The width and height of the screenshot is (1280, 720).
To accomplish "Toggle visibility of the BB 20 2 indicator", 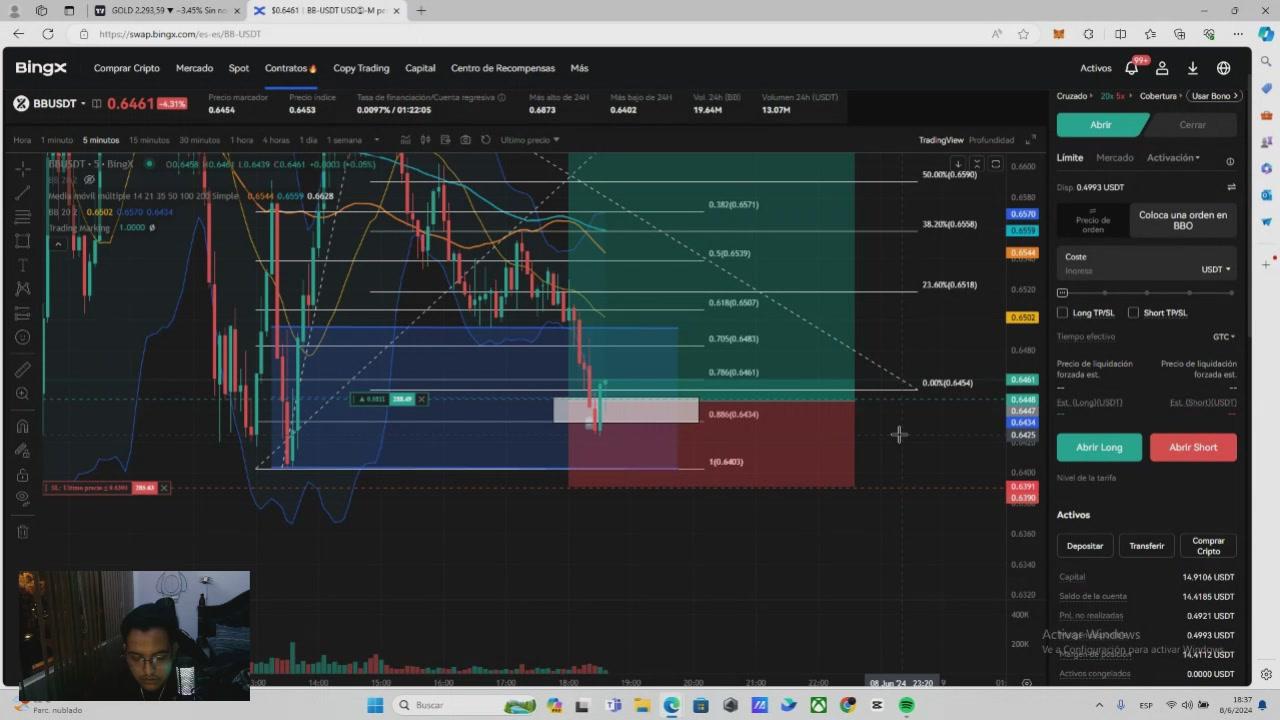I will [88, 180].
